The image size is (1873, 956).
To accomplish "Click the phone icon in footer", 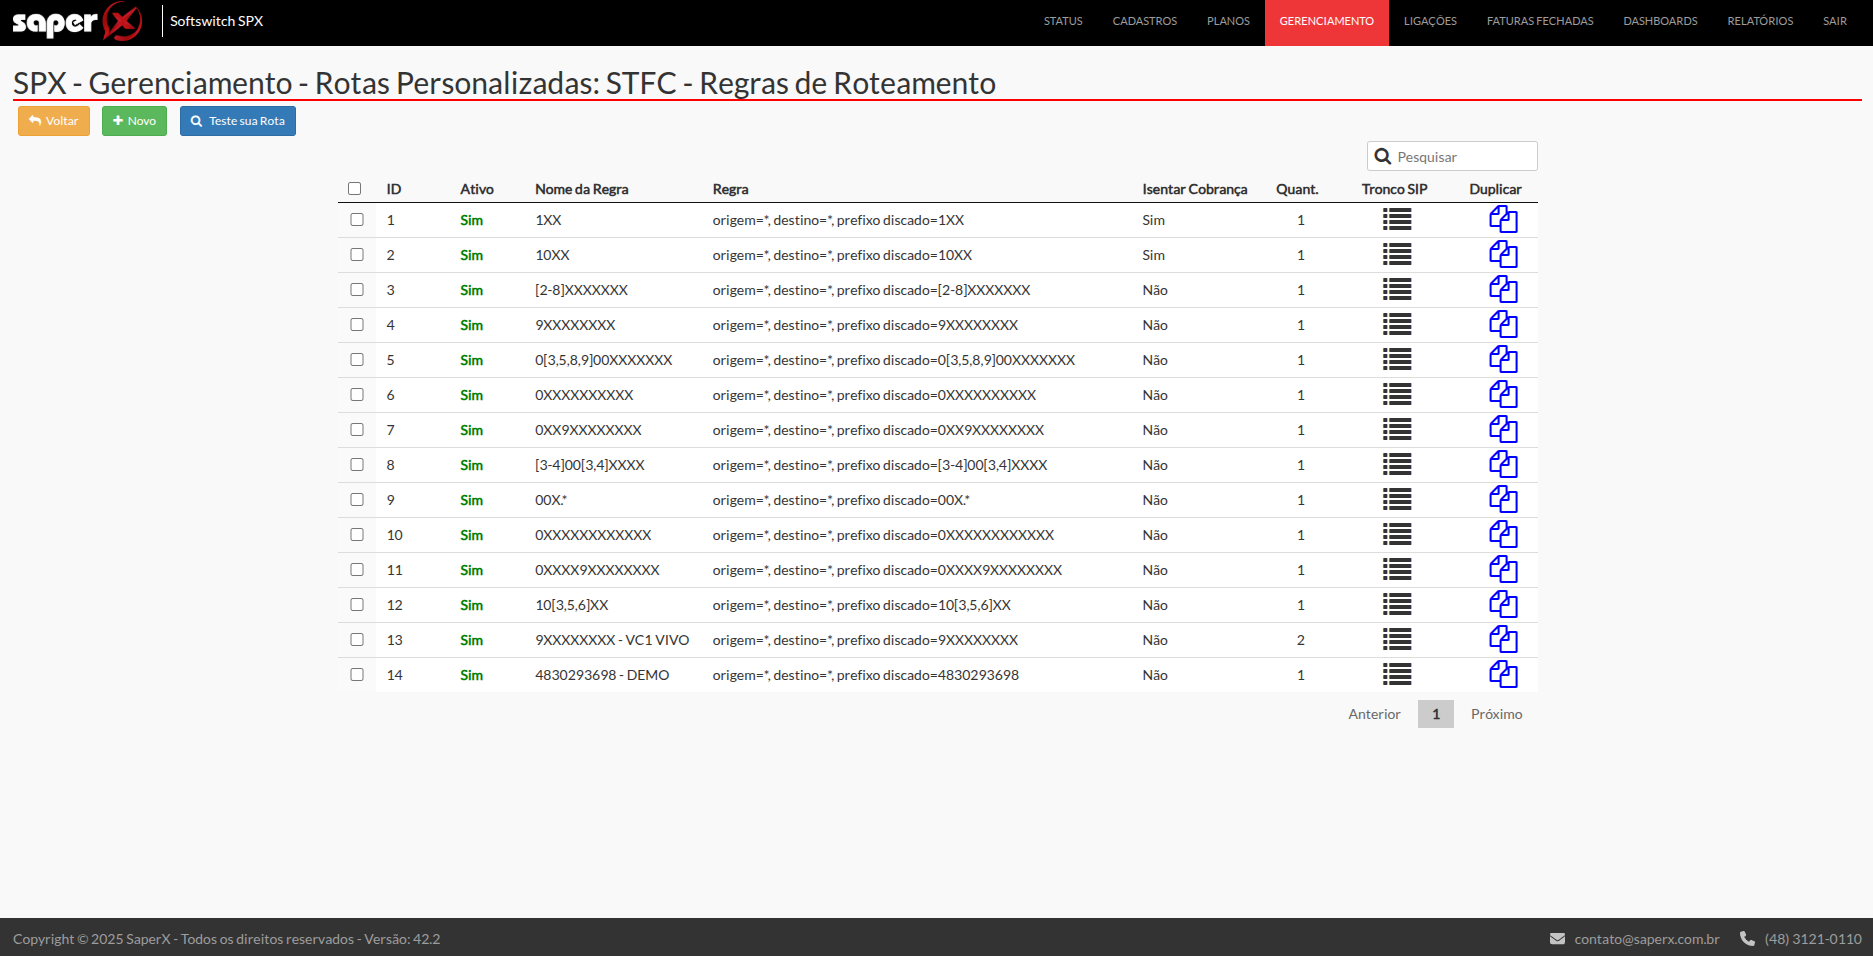I will coord(1747,939).
